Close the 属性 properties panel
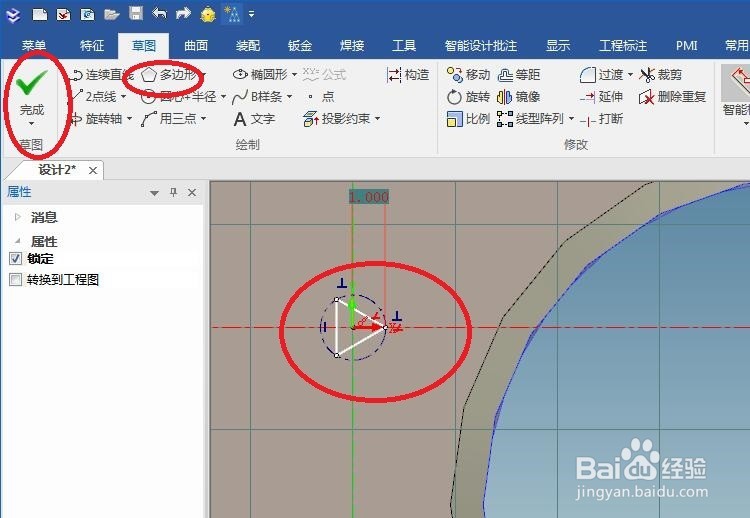The height and width of the screenshot is (518, 750). pos(192,192)
